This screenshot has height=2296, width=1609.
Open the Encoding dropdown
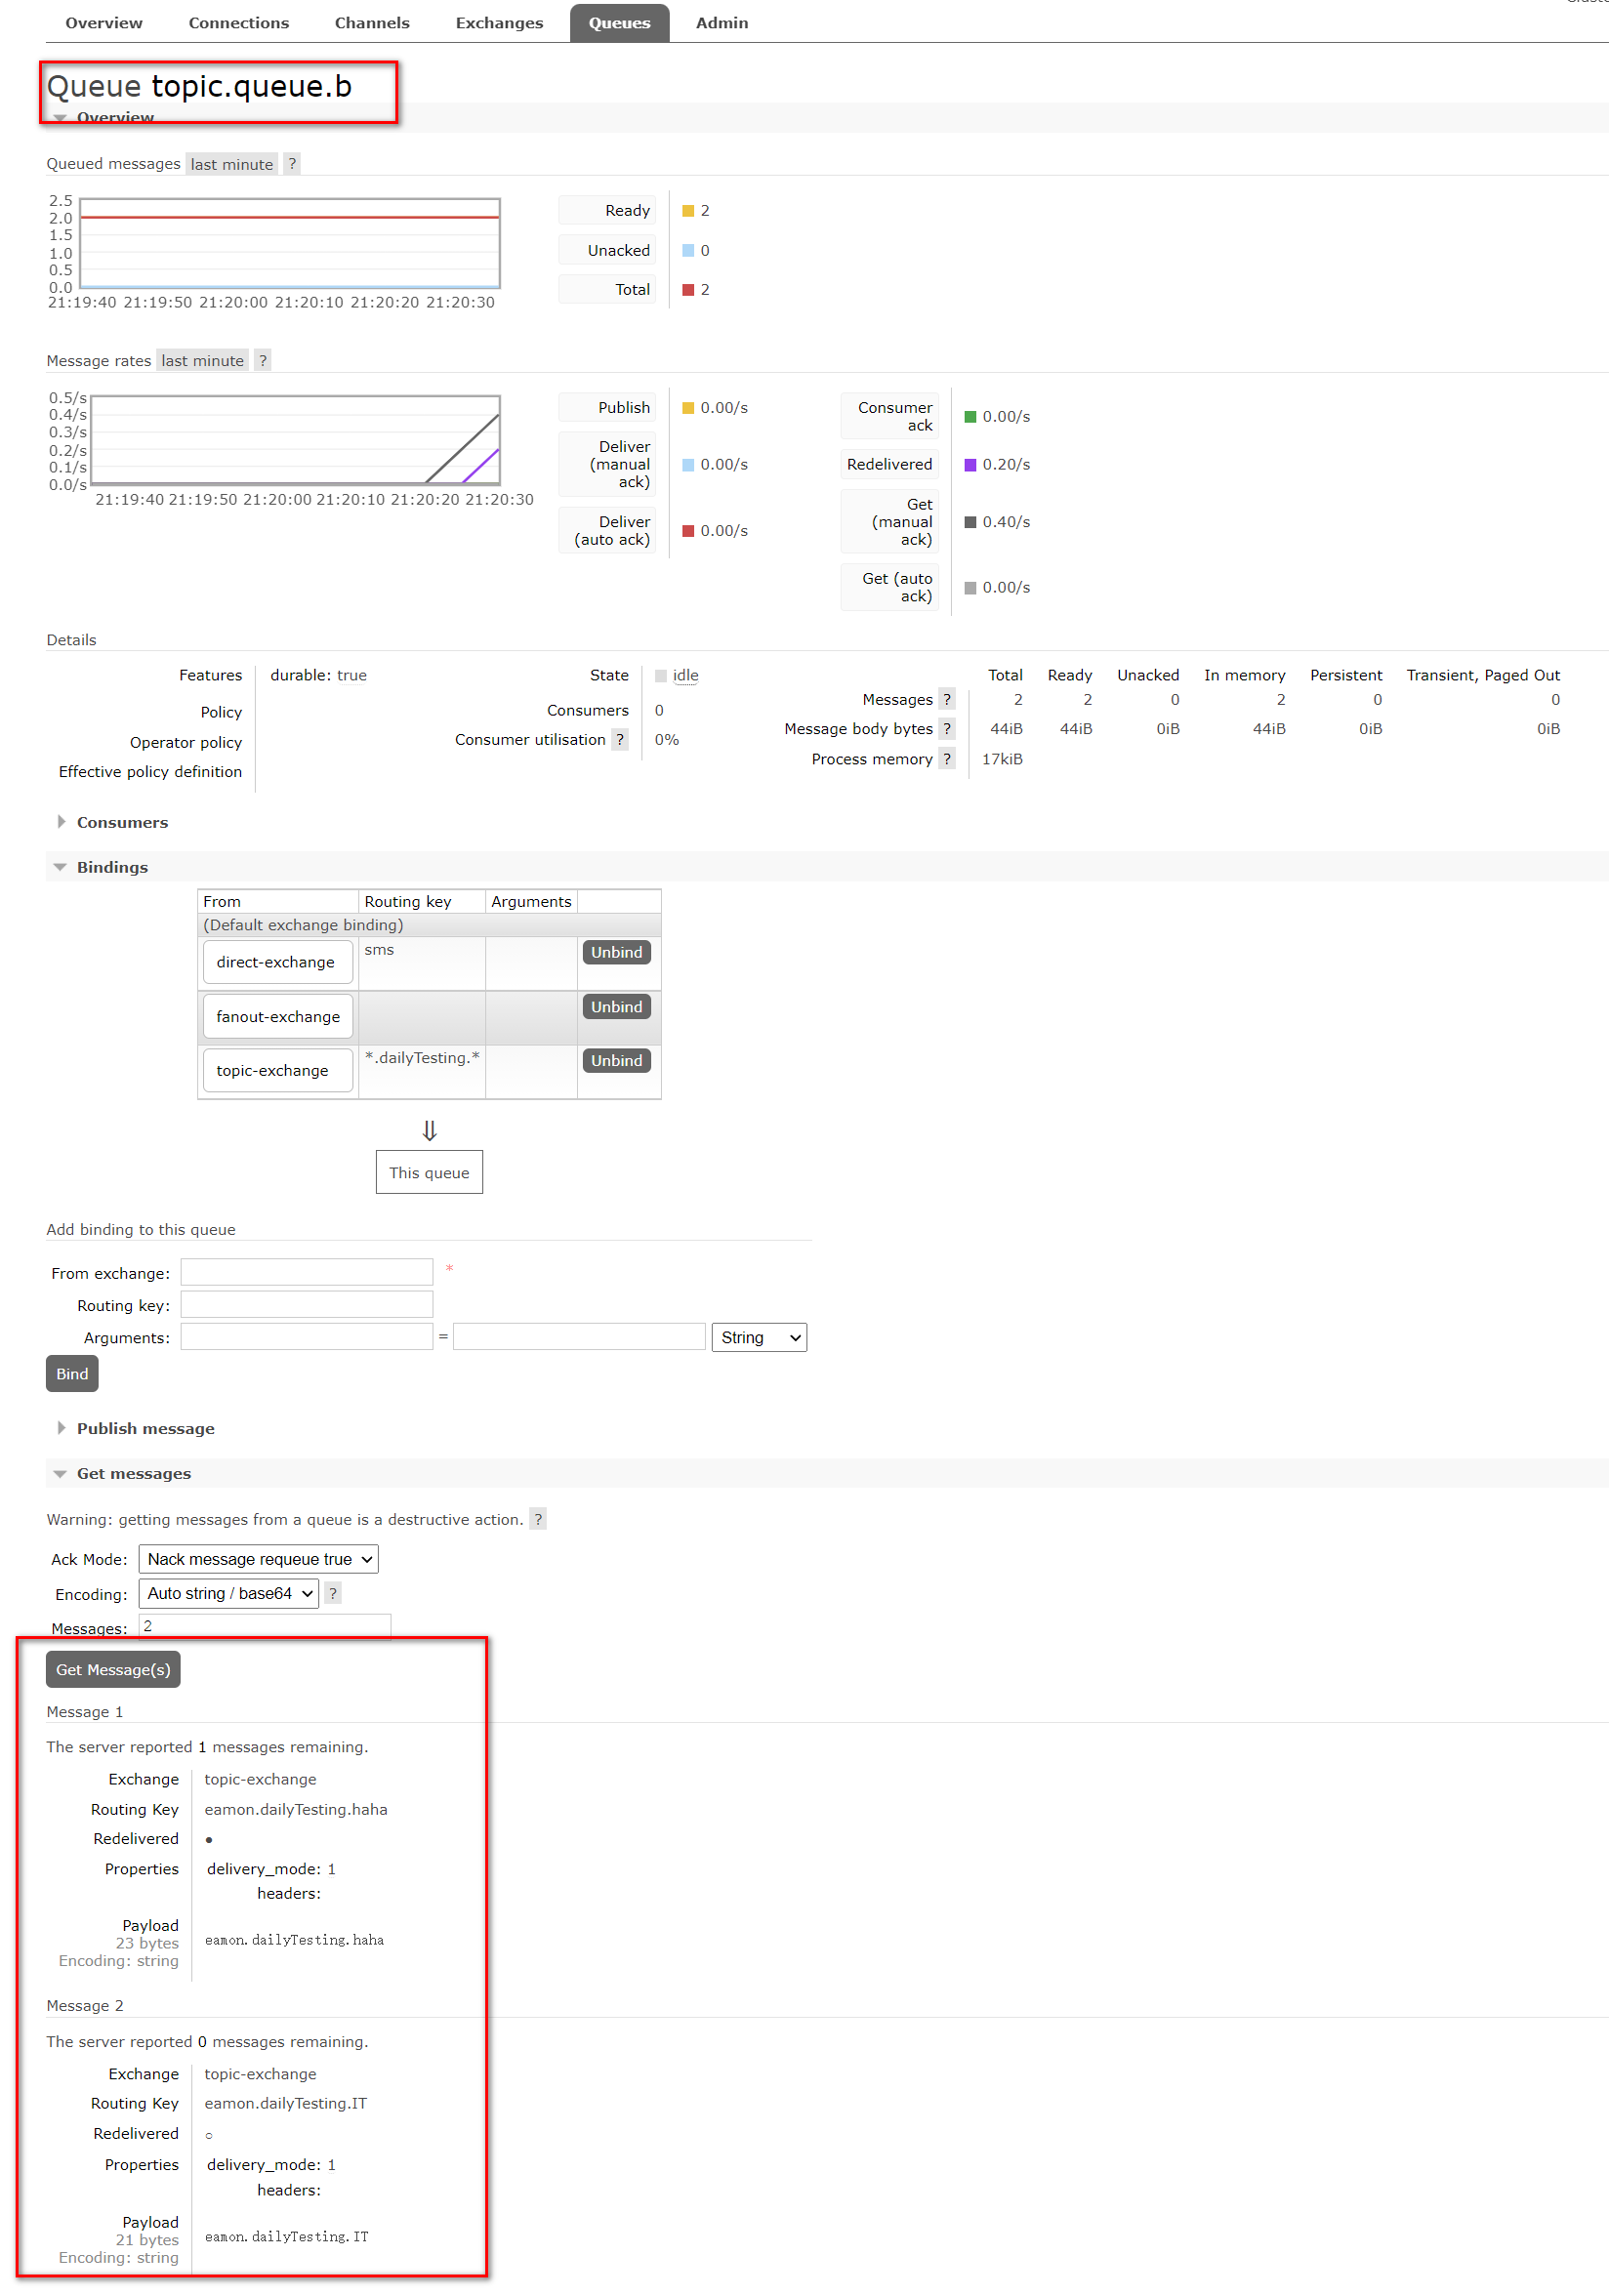228,1594
